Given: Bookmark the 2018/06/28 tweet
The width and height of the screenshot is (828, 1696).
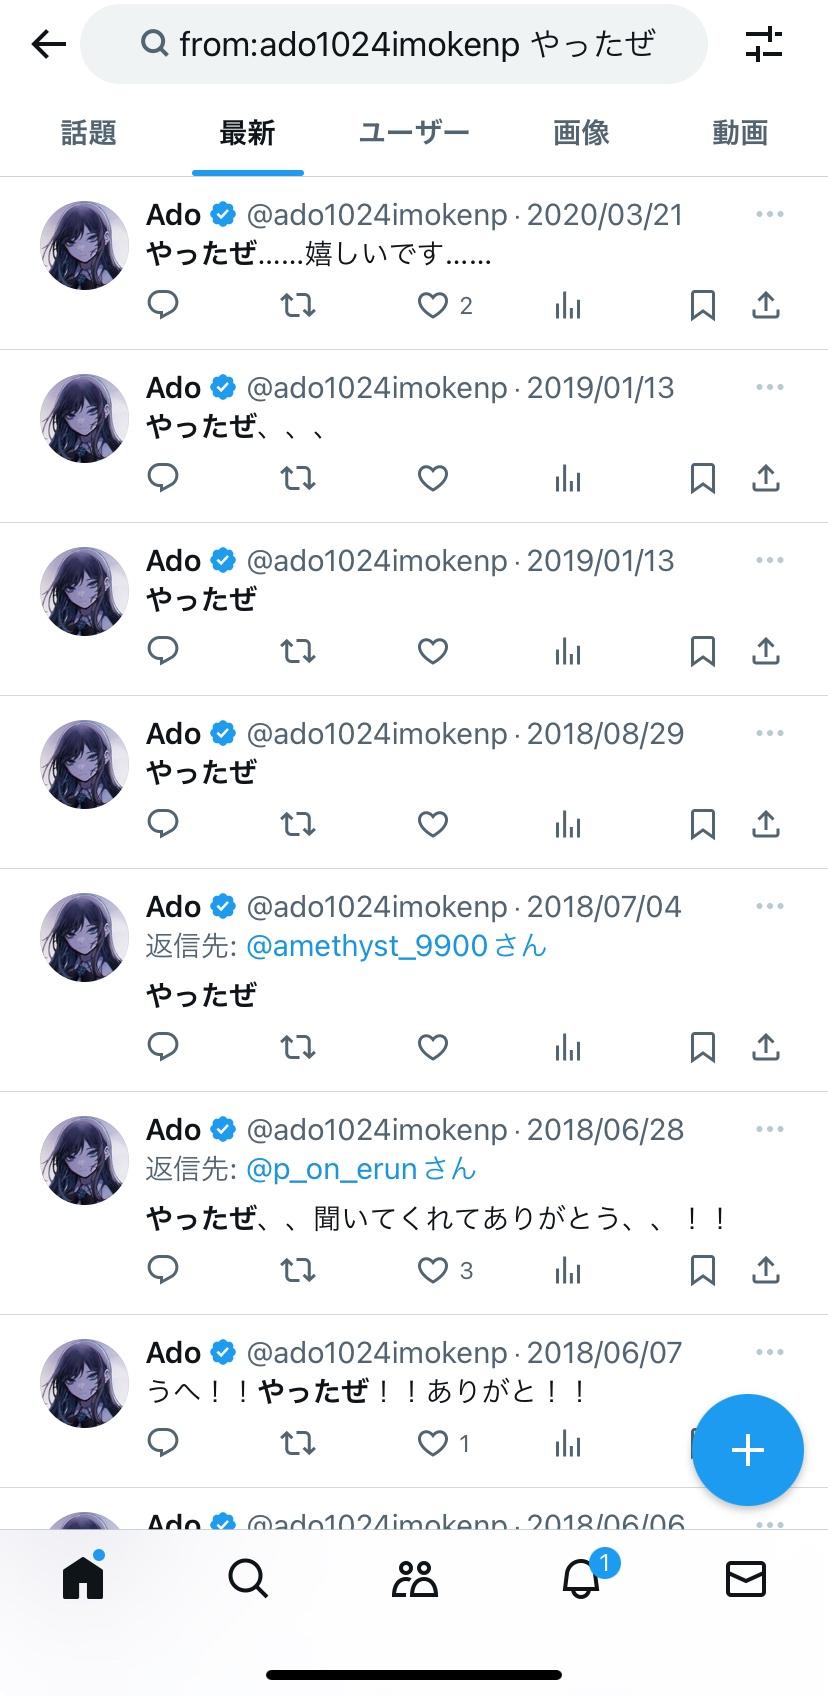Looking at the screenshot, I should (703, 1270).
